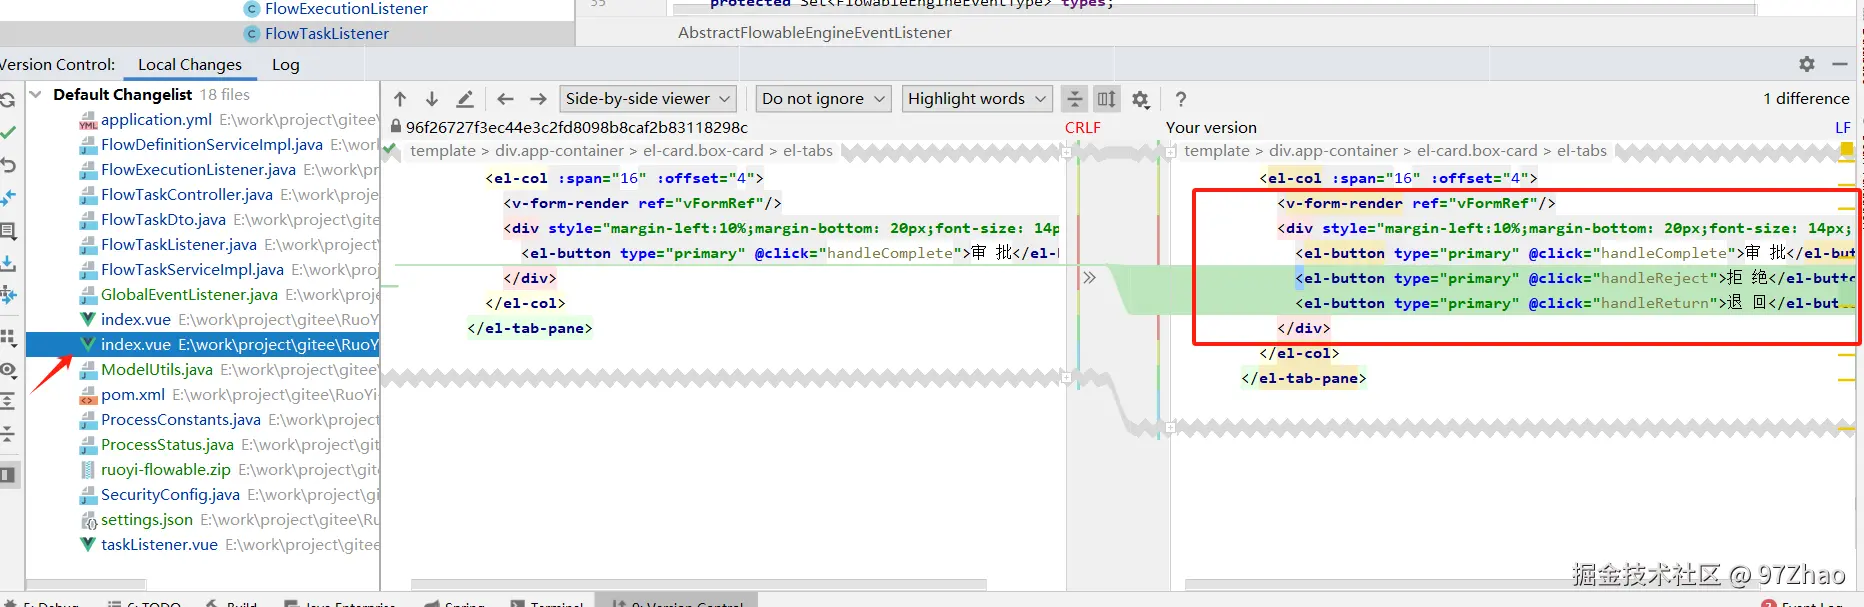Select FlowTaskController.java file
1864x607 pixels.
coord(203,194)
